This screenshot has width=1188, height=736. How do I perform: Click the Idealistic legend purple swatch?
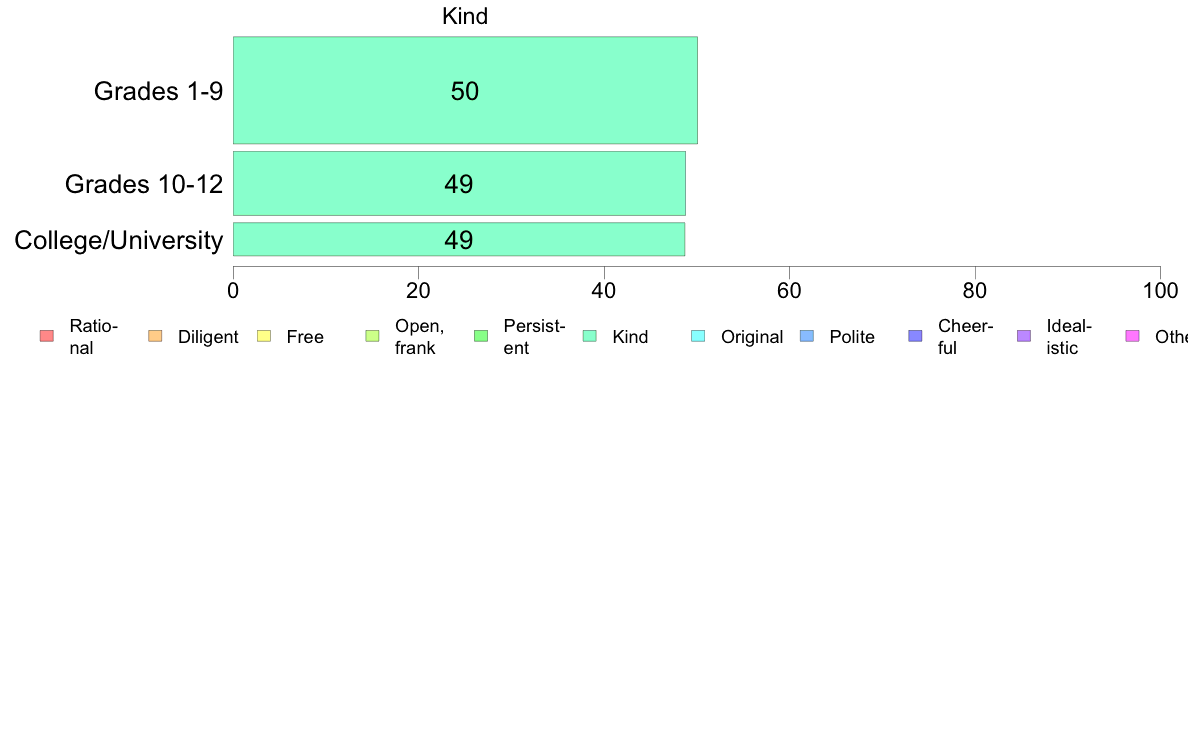point(1024,337)
